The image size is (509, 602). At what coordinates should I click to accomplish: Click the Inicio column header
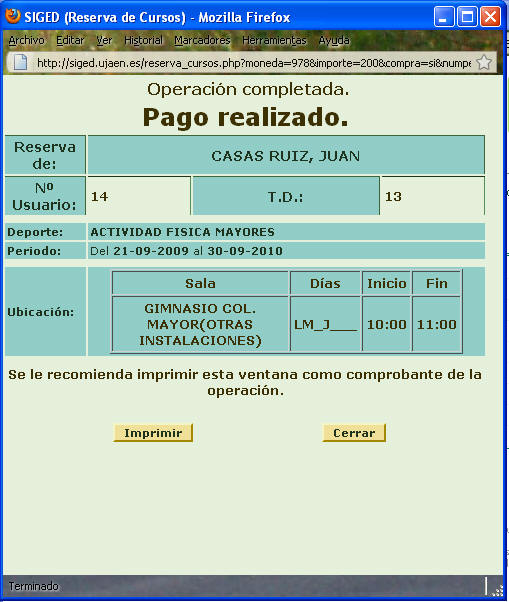point(387,283)
